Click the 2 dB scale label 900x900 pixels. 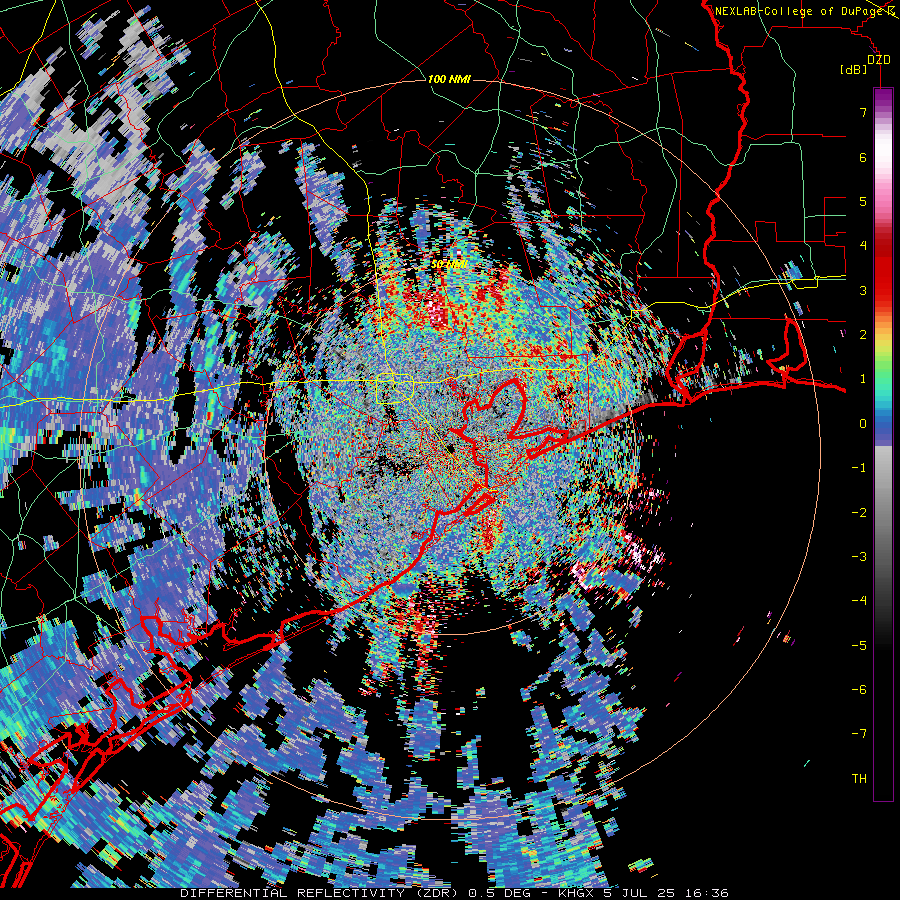tap(863, 335)
